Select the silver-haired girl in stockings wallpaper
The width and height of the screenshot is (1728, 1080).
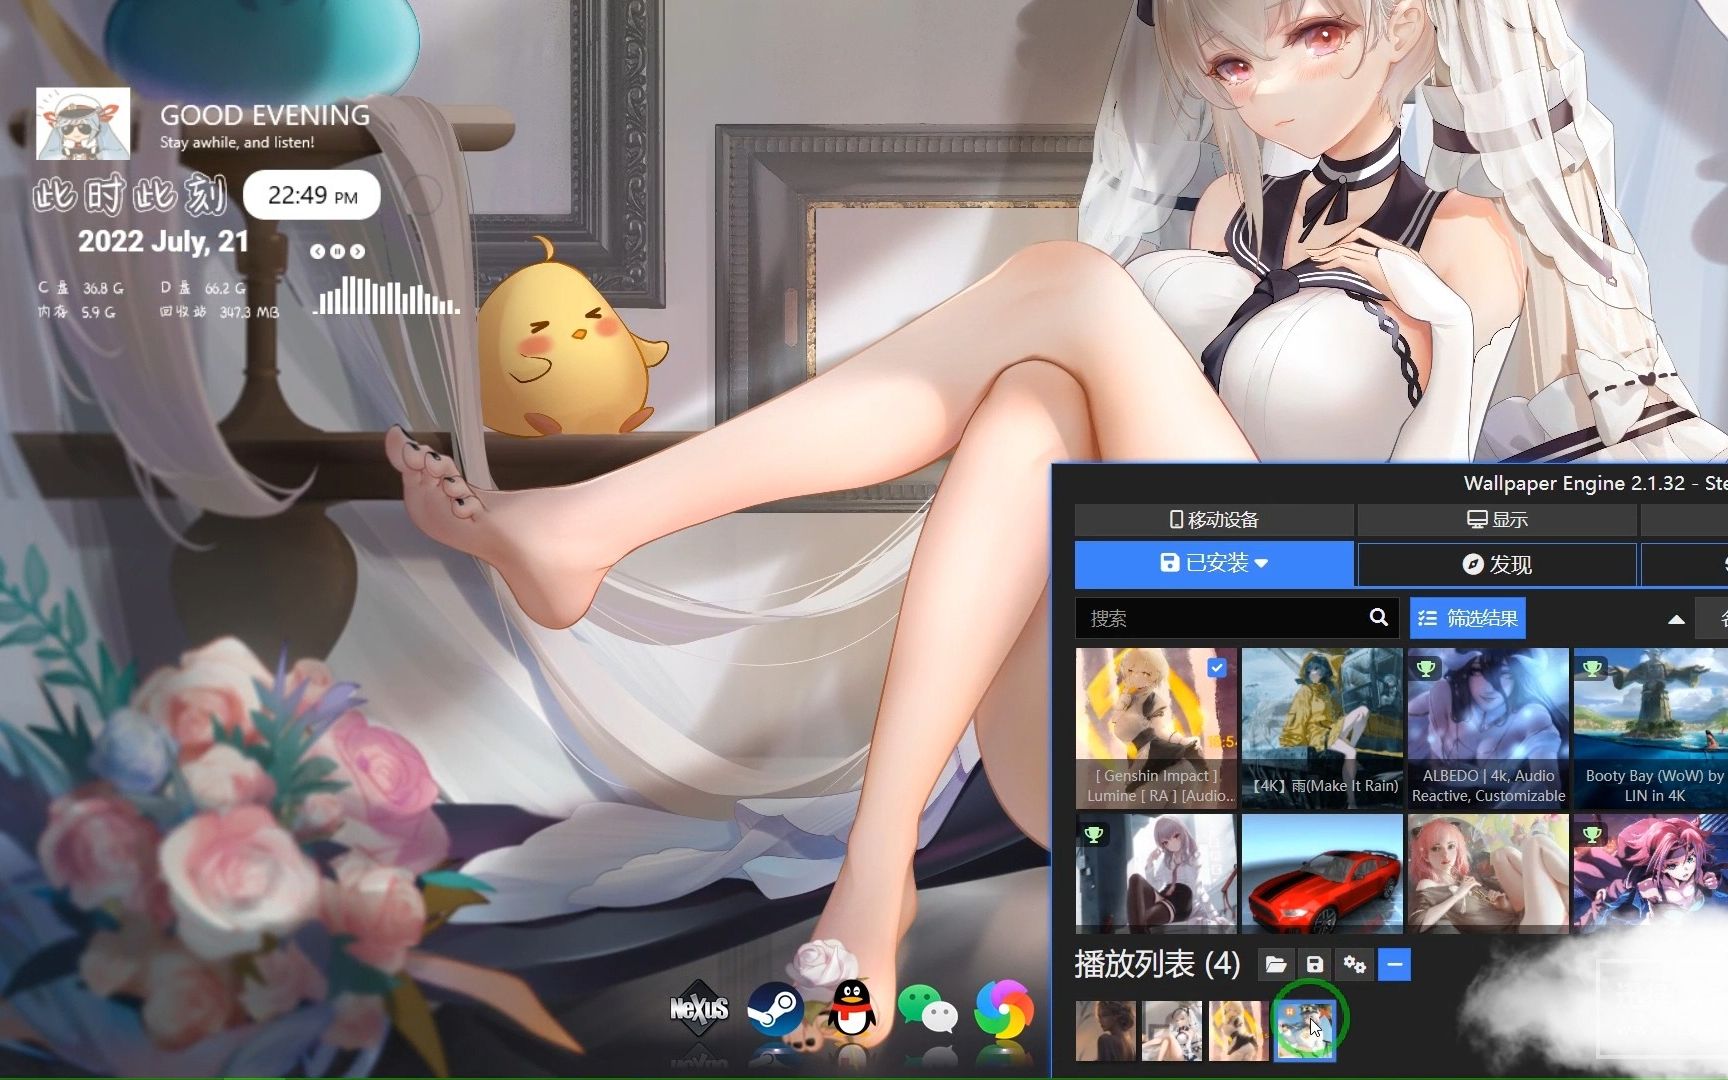1156,873
